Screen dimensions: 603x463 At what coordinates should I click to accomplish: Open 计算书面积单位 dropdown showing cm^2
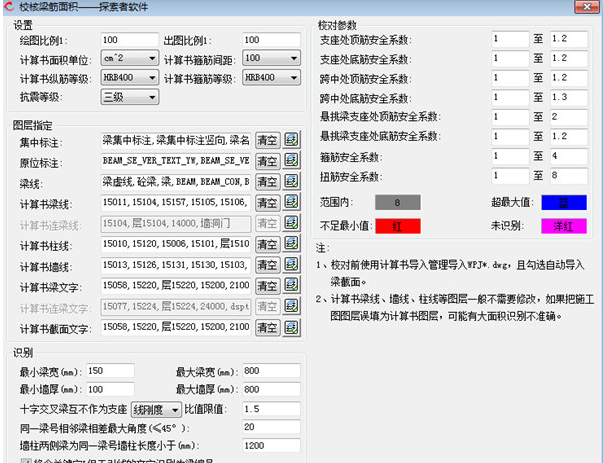pyautogui.click(x=129, y=58)
